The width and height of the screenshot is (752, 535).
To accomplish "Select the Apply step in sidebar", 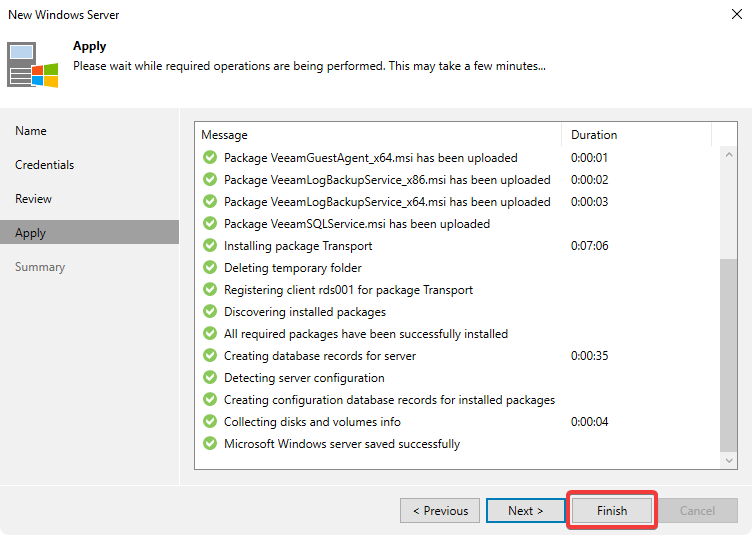I will pos(31,233).
